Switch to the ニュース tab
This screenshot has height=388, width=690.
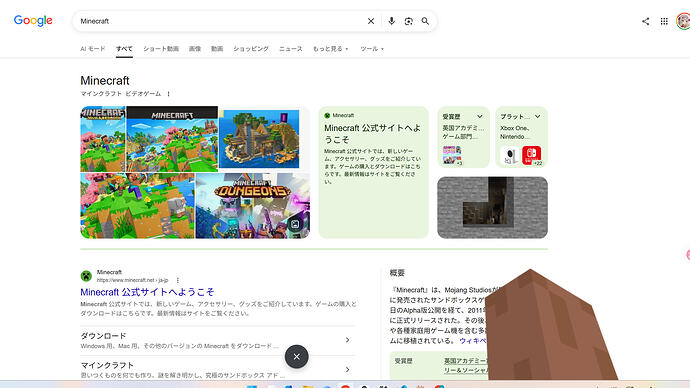tap(291, 49)
